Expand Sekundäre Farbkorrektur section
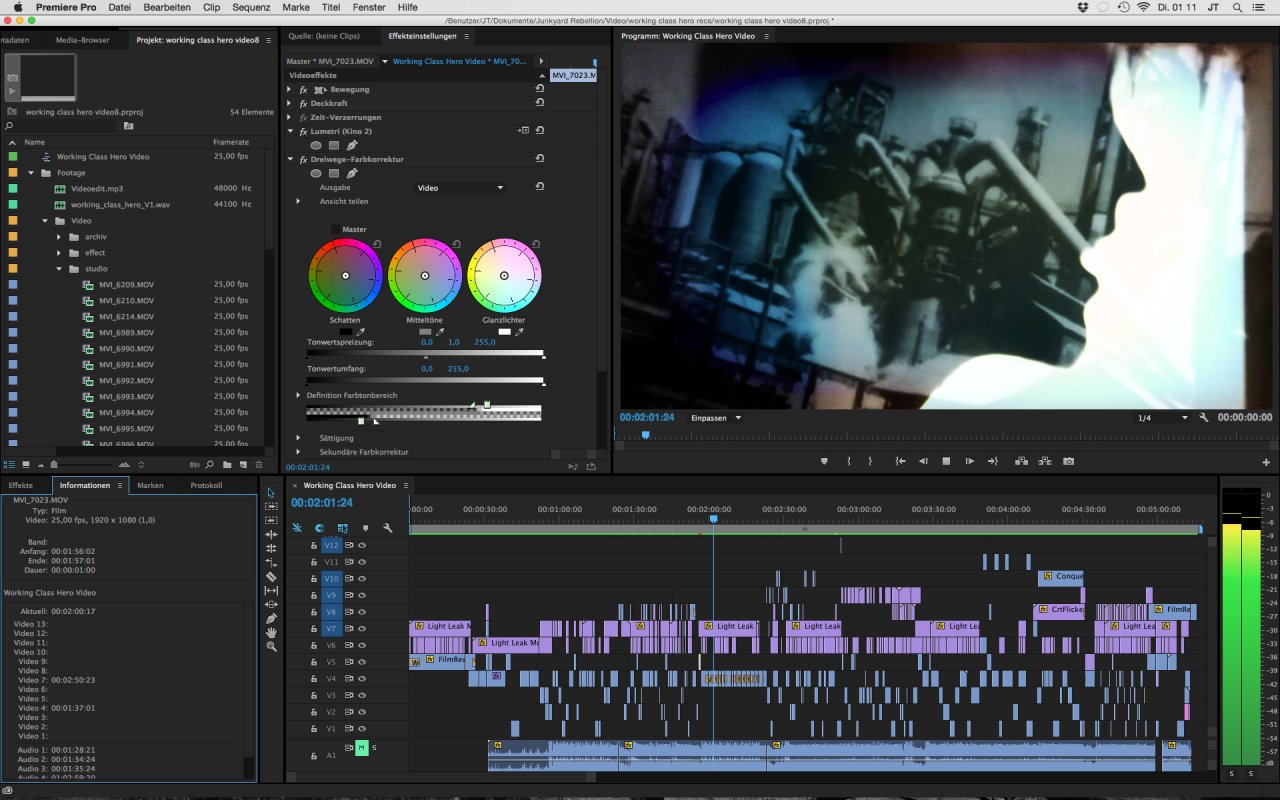The image size is (1280, 800). coord(298,452)
